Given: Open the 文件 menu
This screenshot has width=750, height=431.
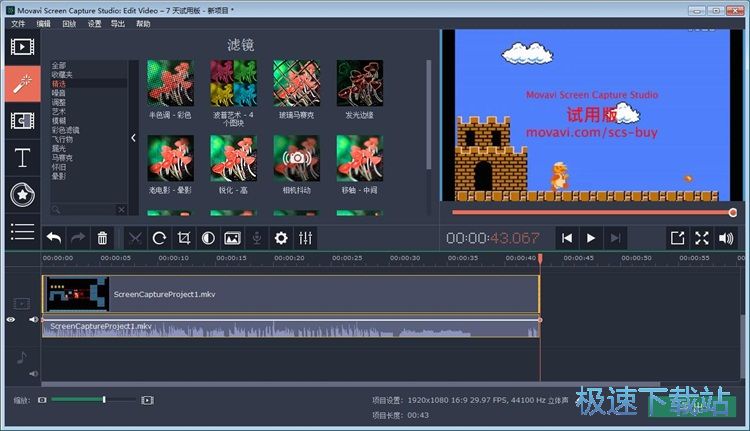Looking at the screenshot, I should tap(17, 23).
